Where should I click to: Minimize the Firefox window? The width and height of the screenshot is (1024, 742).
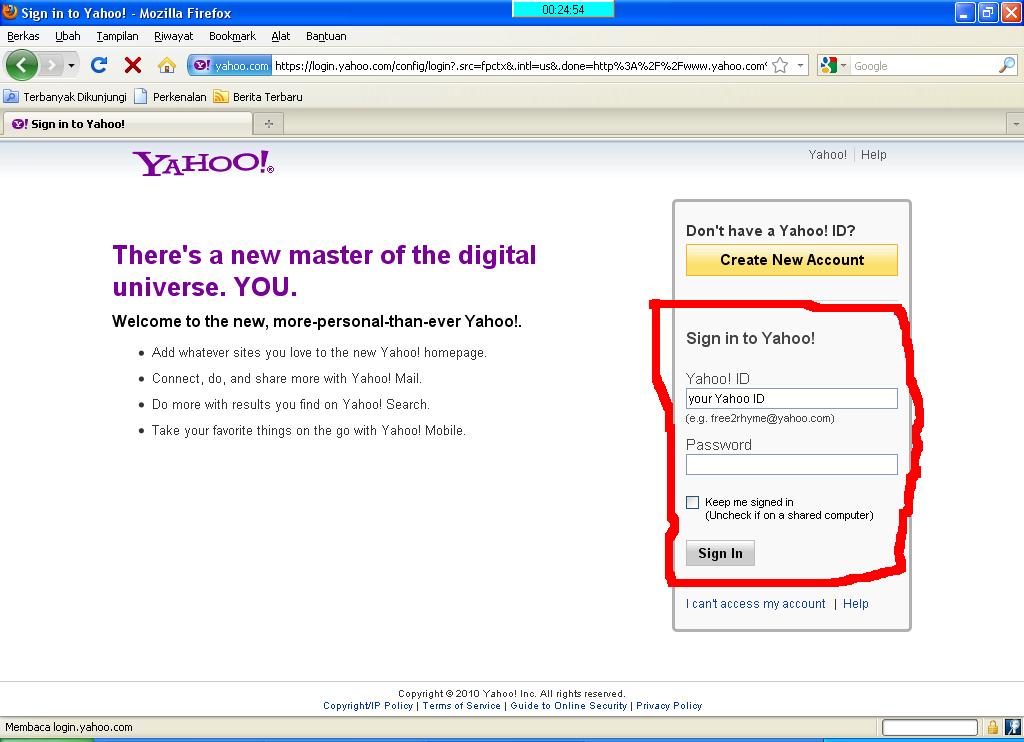click(x=965, y=12)
